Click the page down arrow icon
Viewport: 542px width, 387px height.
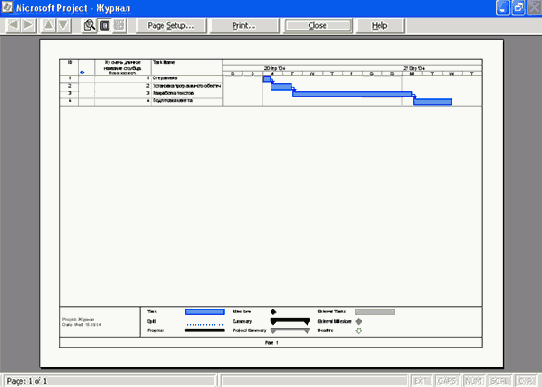point(64,26)
